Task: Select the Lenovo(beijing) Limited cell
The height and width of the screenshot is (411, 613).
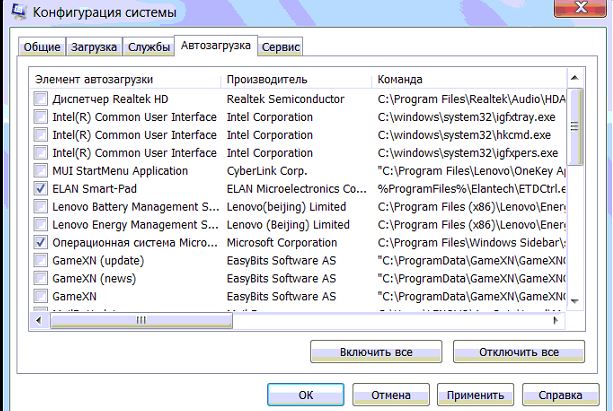Action: (x=286, y=207)
